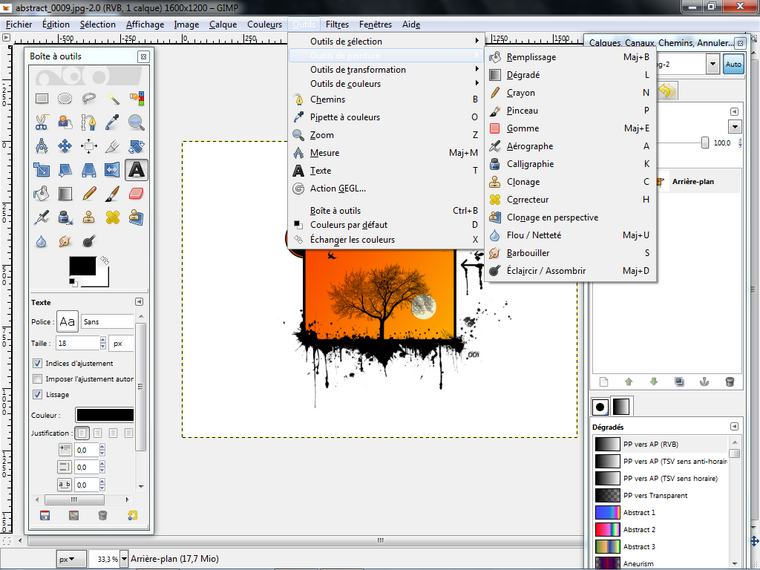Open the text Couleur black swatch
760x570 pixels.
pos(105,415)
